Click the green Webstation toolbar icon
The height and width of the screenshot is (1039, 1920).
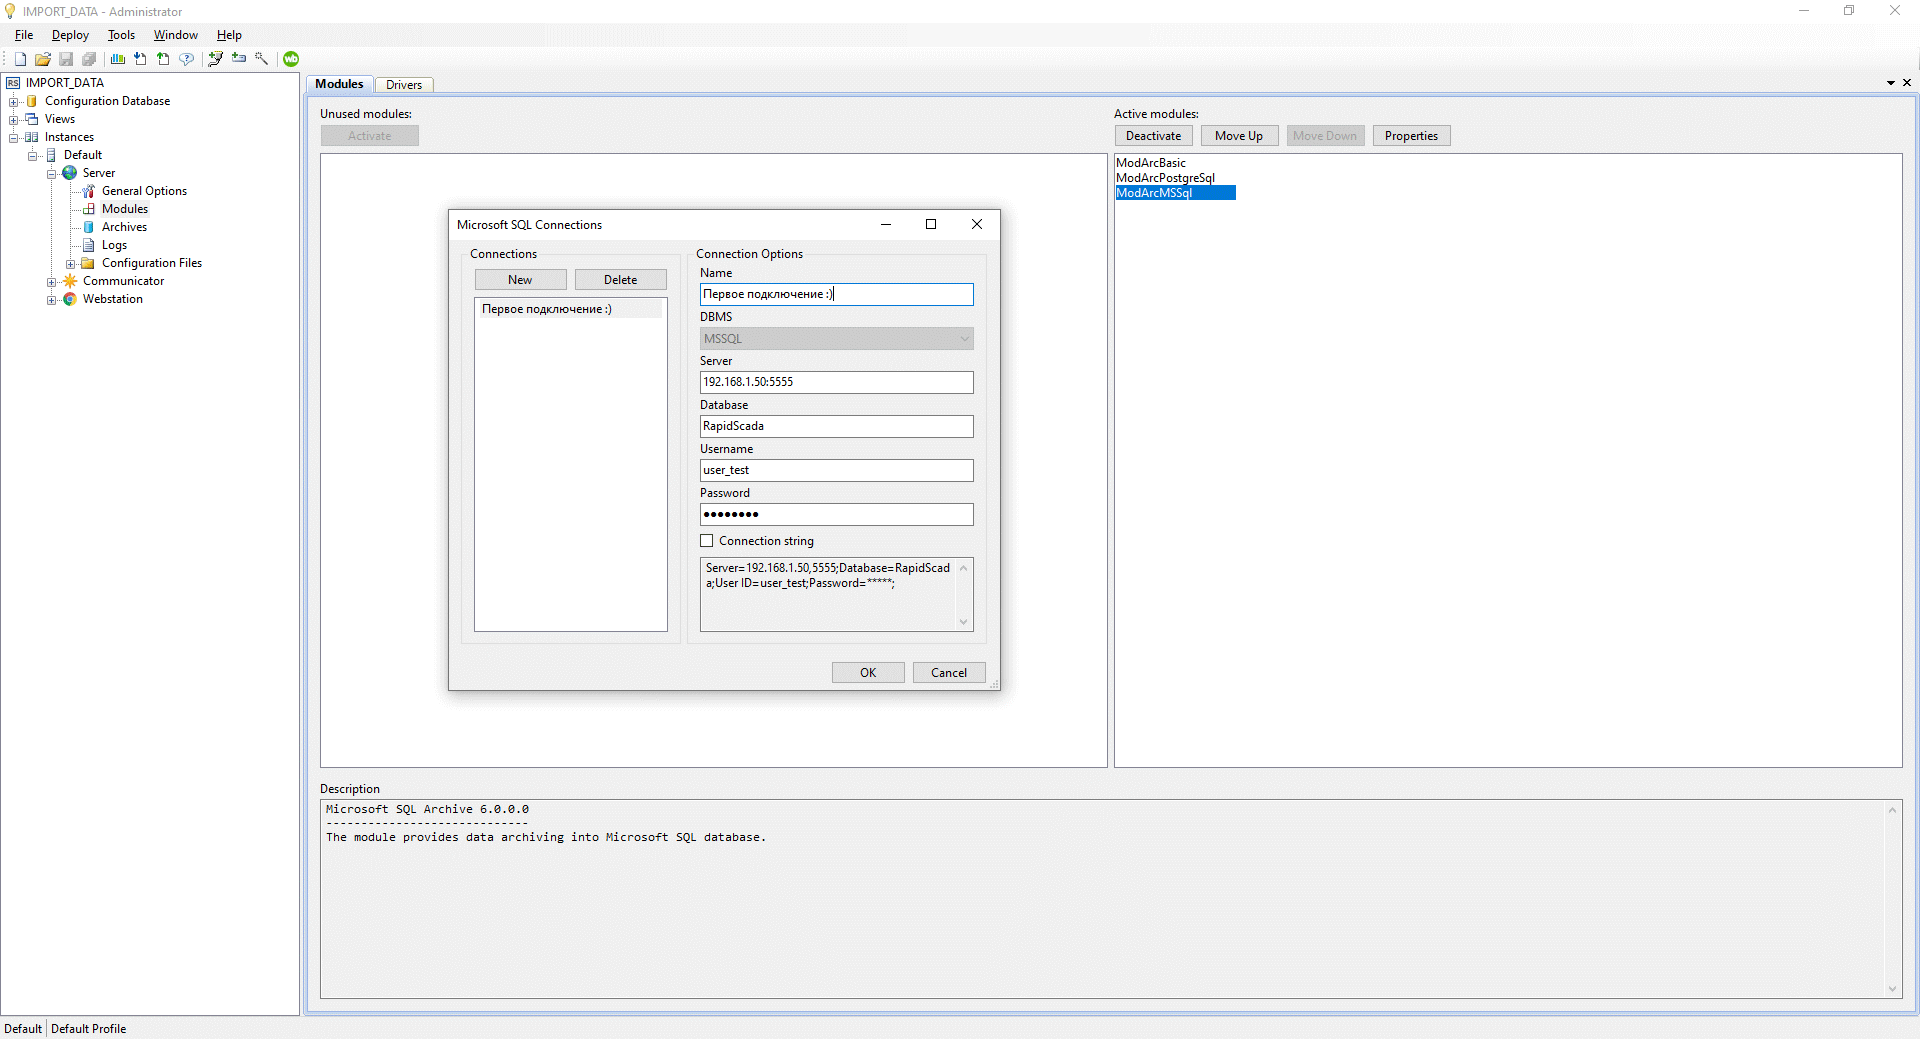[x=291, y=59]
